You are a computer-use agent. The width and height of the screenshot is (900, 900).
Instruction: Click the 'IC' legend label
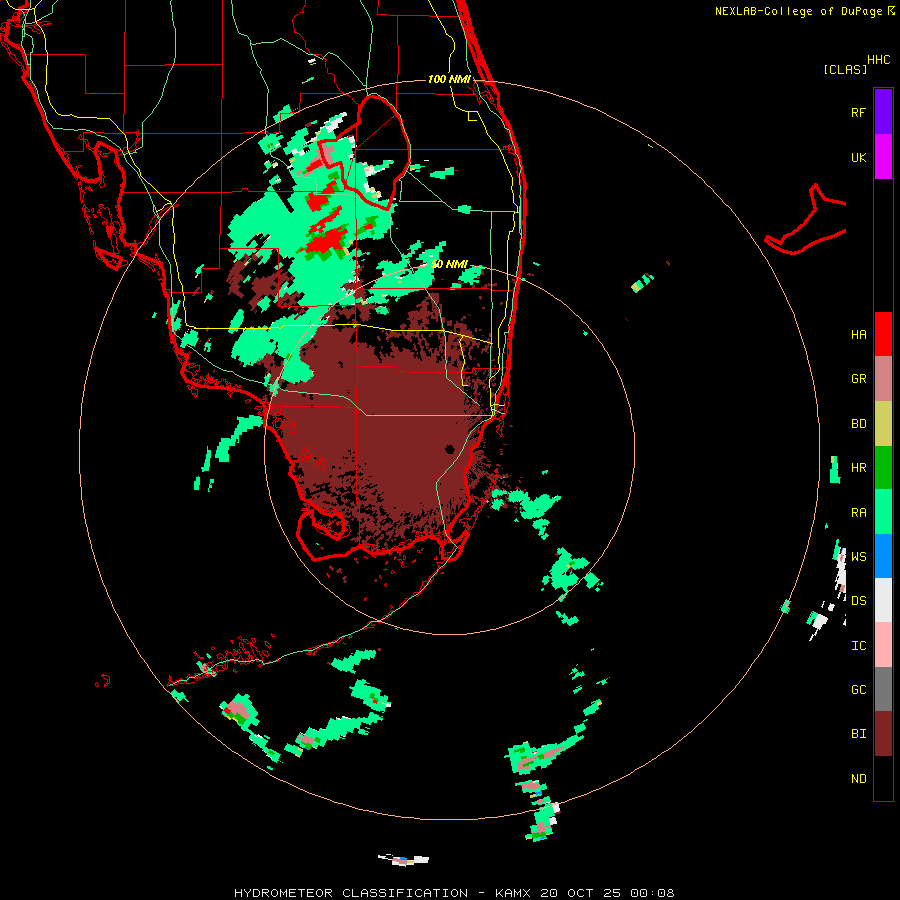point(858,645)
